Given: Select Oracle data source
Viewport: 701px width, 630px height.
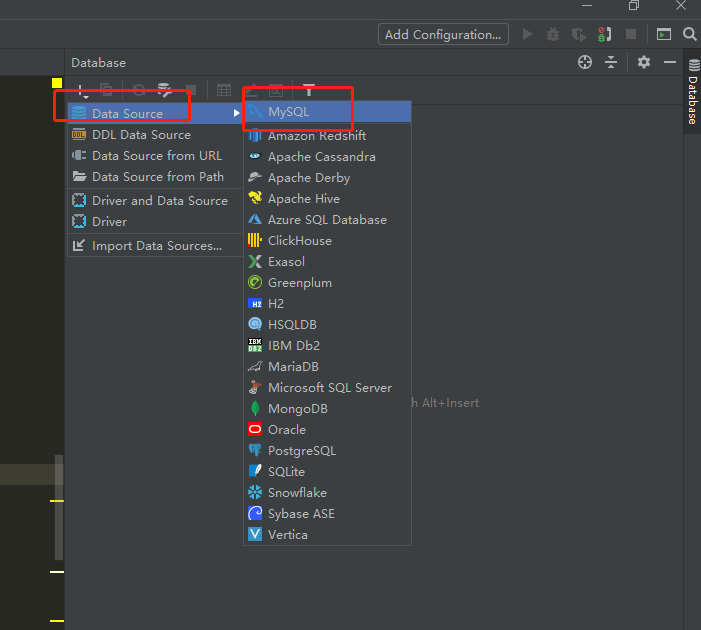Looking at the screenshot, I should (x=327, y=430).
